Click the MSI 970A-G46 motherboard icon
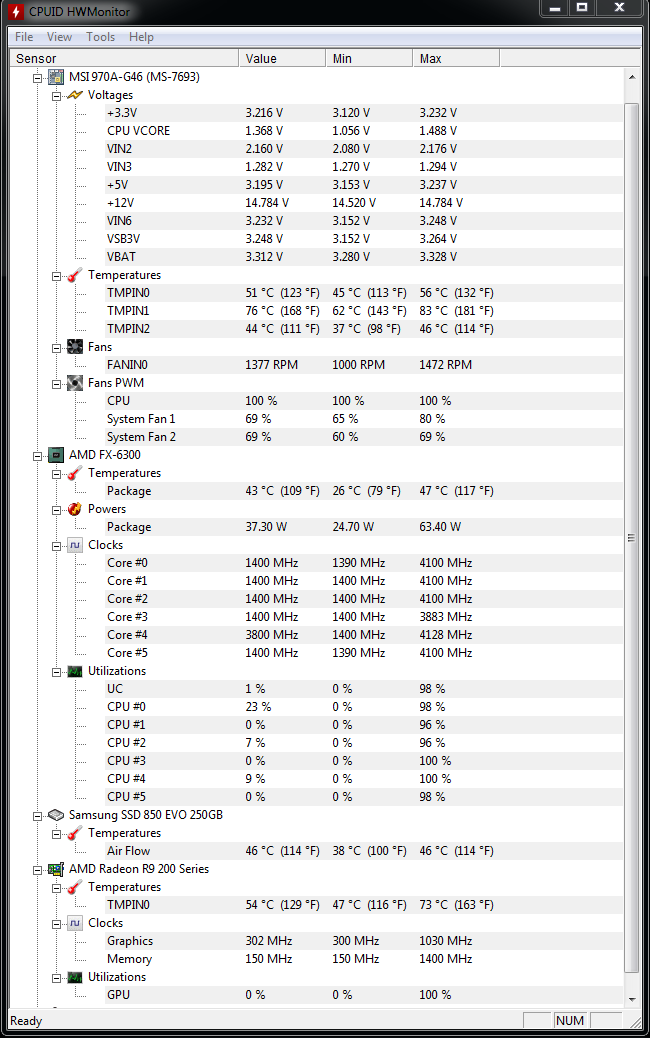The image size is (650, 1038). [x=56, y=77]
